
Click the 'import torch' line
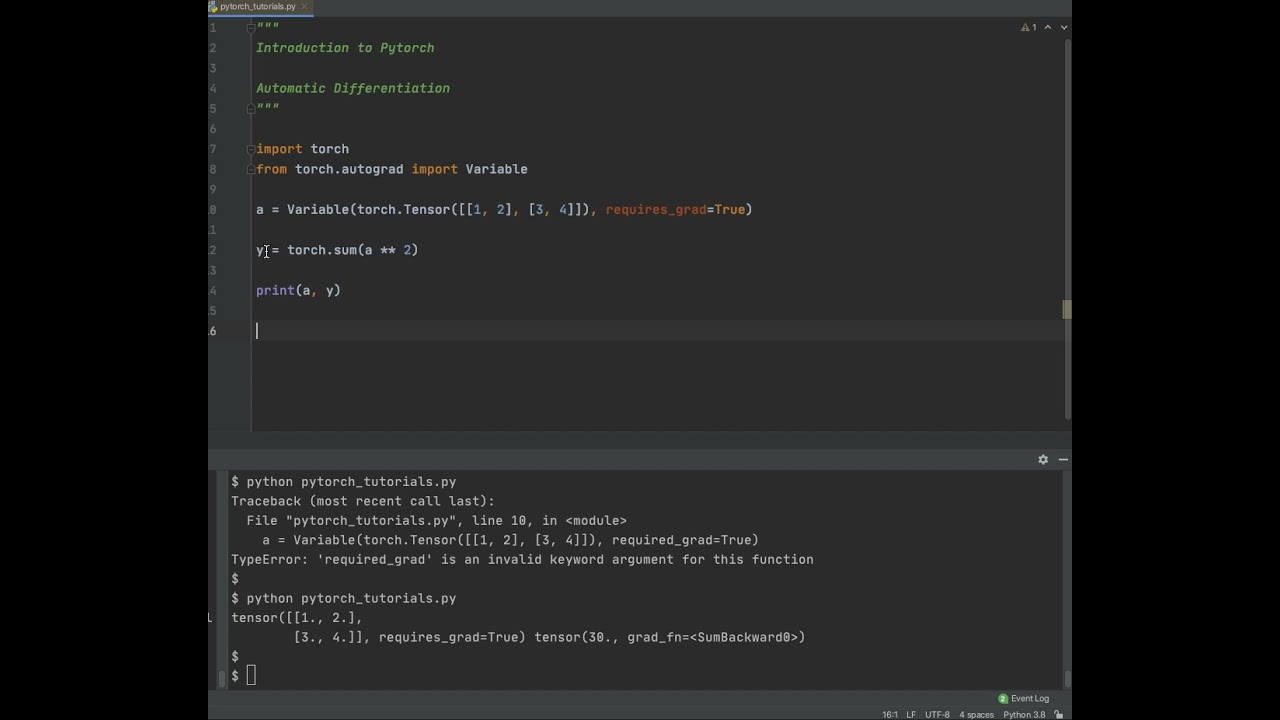[302, 149]
